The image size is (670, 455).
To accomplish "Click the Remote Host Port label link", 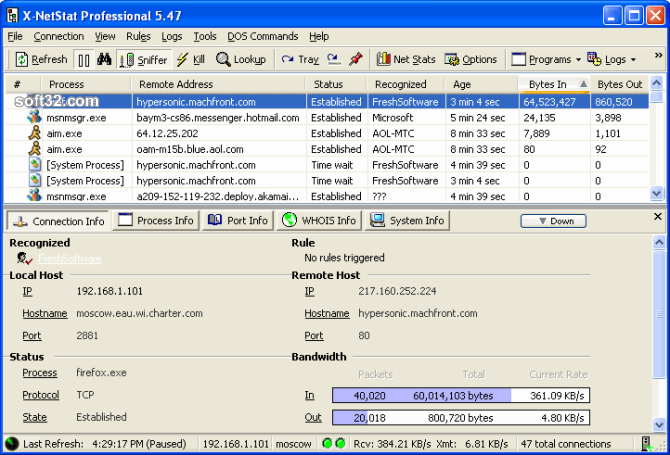I will pyautogui.click(x=314, y=336).
